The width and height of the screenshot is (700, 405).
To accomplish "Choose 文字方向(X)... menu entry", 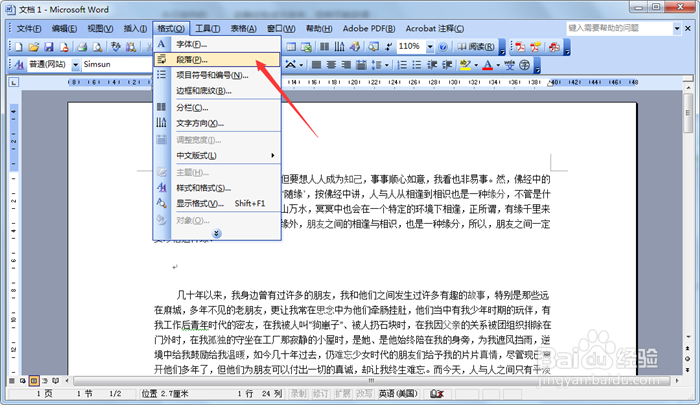I will [x=217, y=123].
